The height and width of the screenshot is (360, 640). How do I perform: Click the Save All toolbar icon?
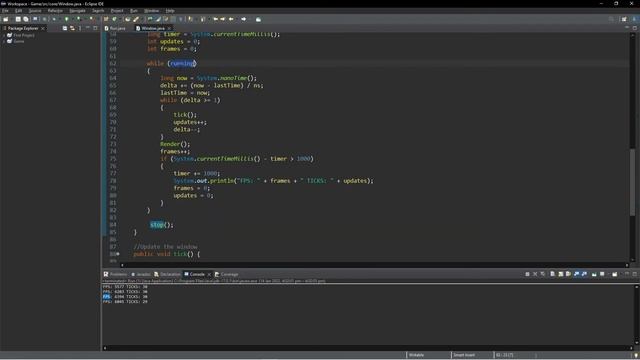[26, 19]
